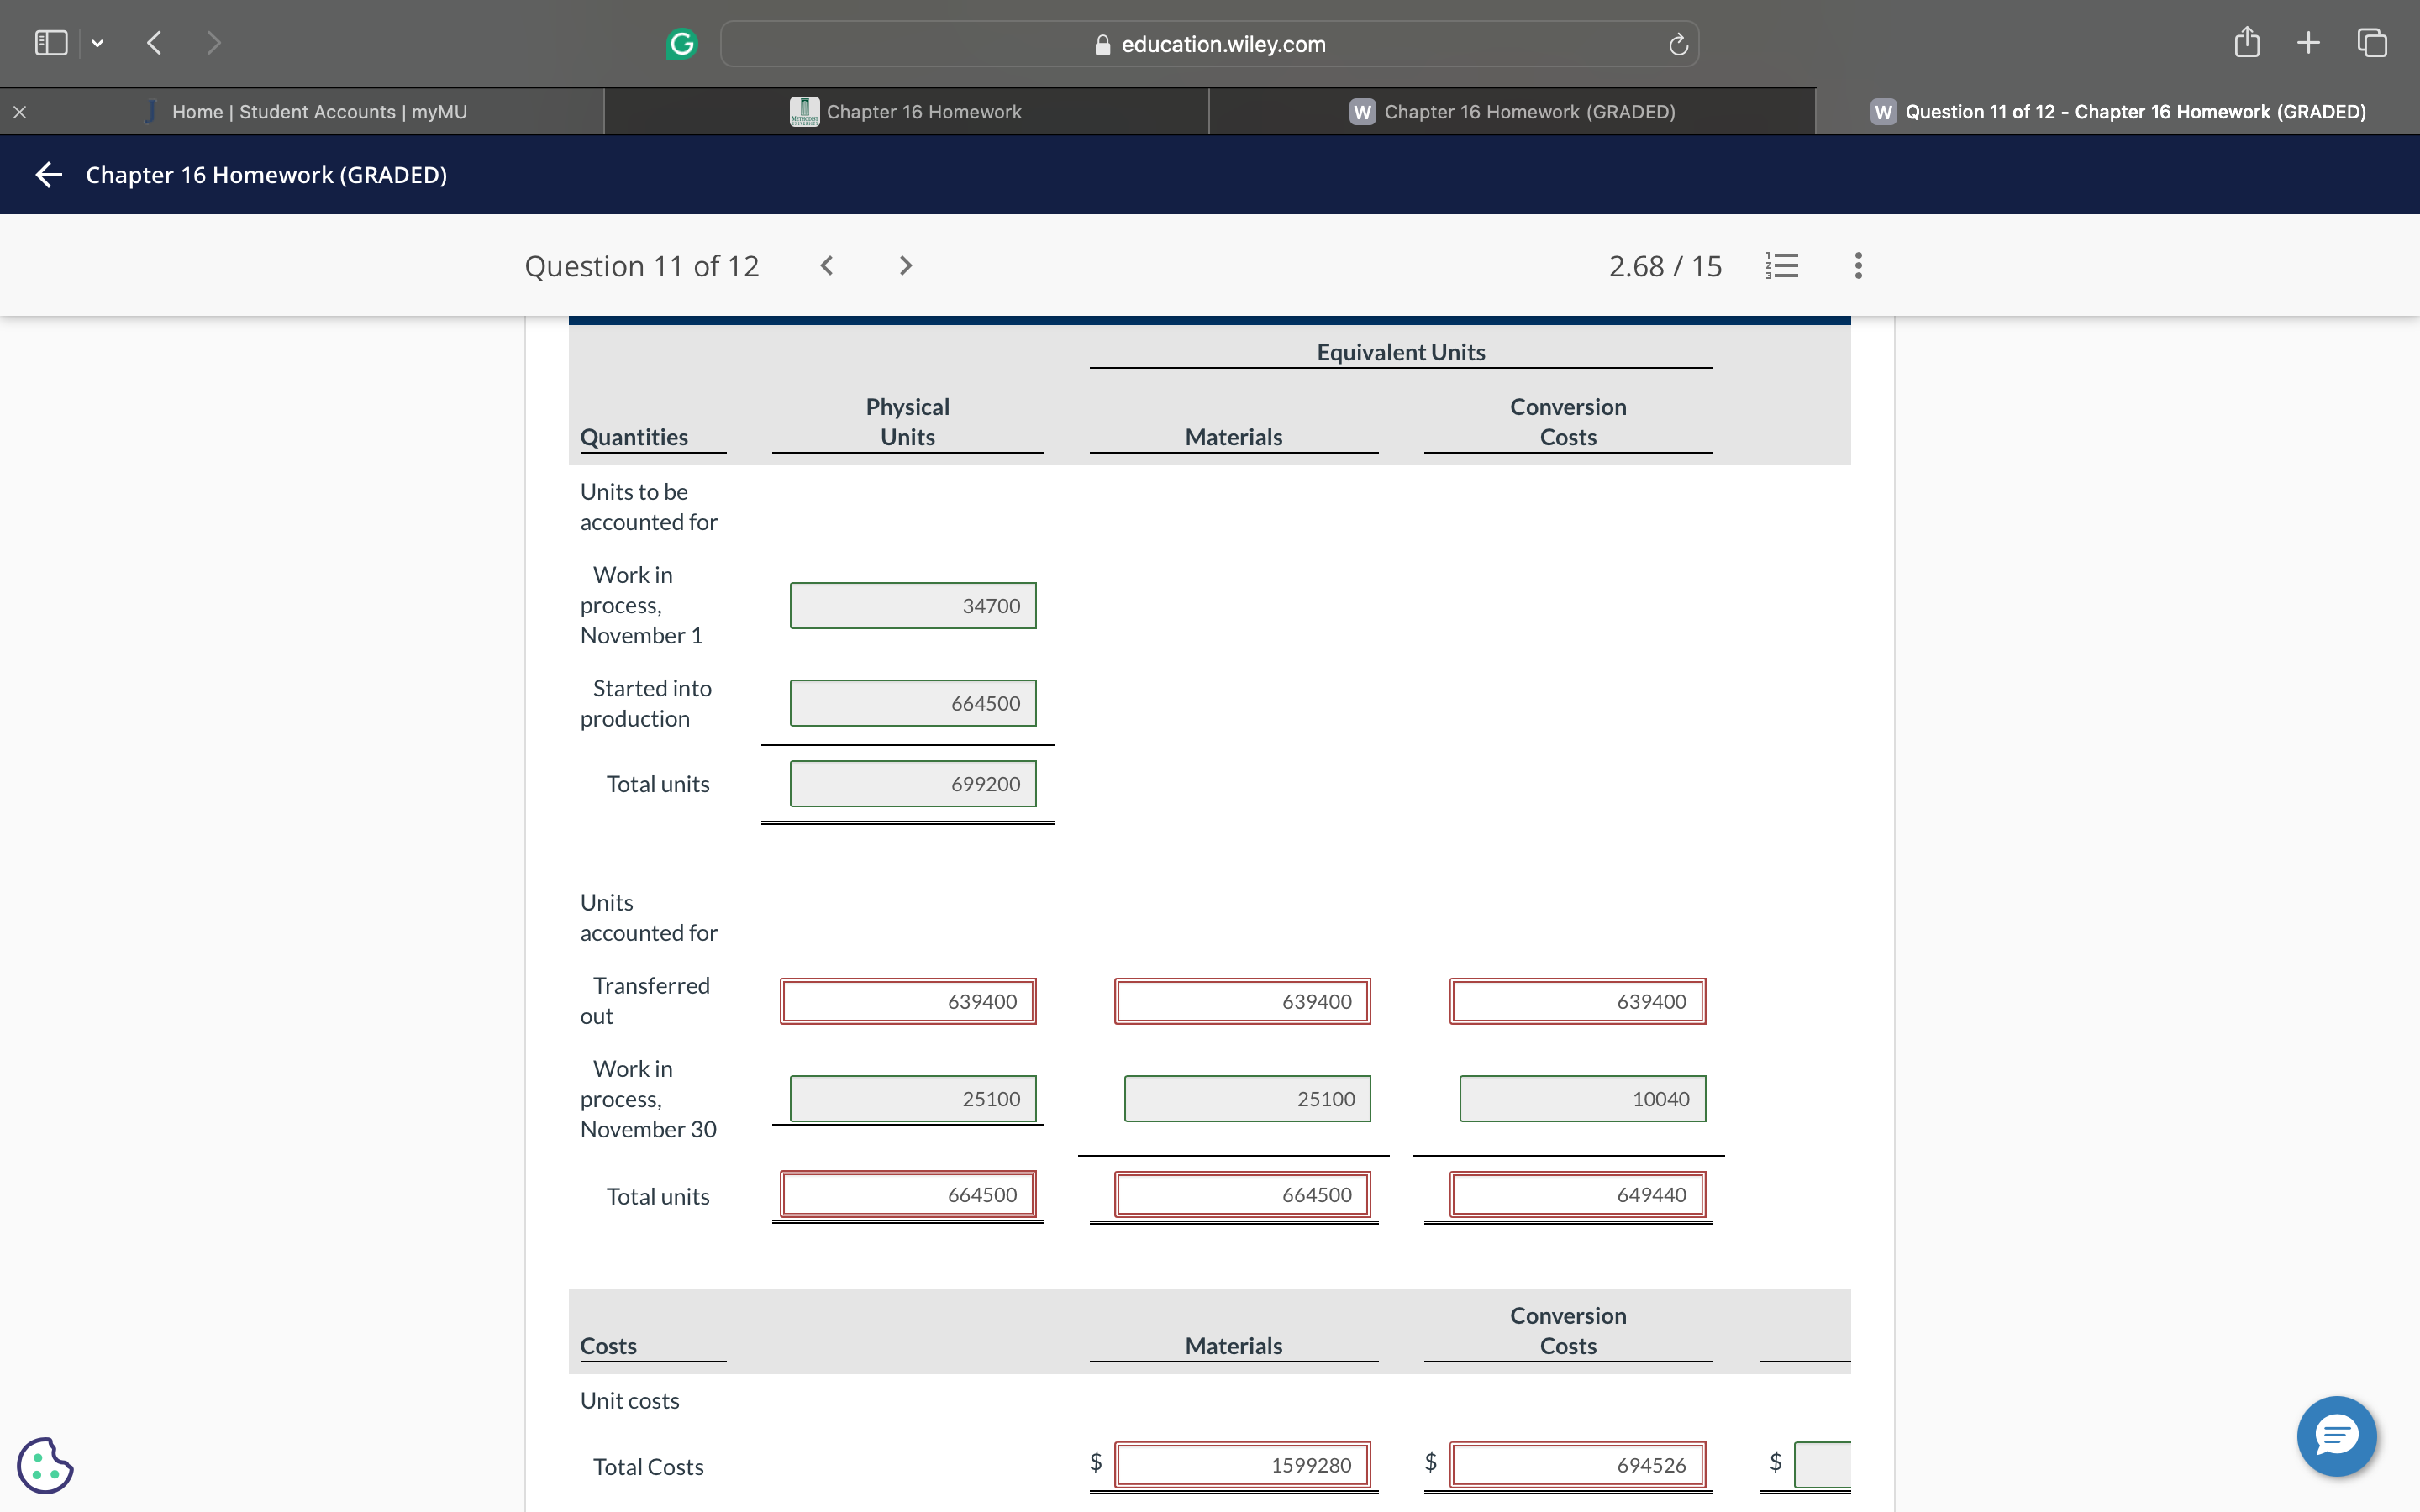Go to the next question arrow

pos(905,265)
